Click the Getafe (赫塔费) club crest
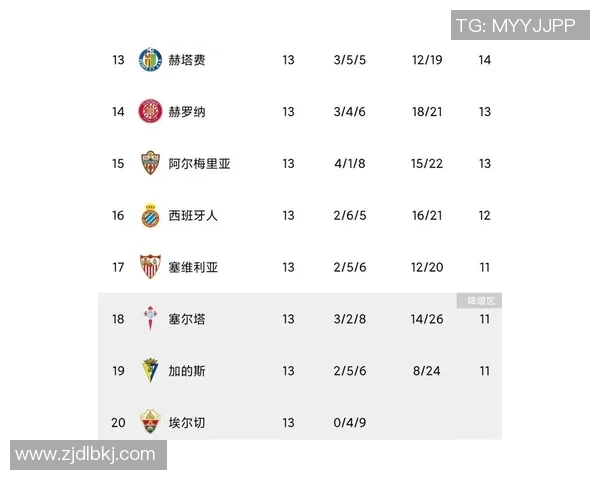Viewport: 600px width, 480px height. [150, 60]
